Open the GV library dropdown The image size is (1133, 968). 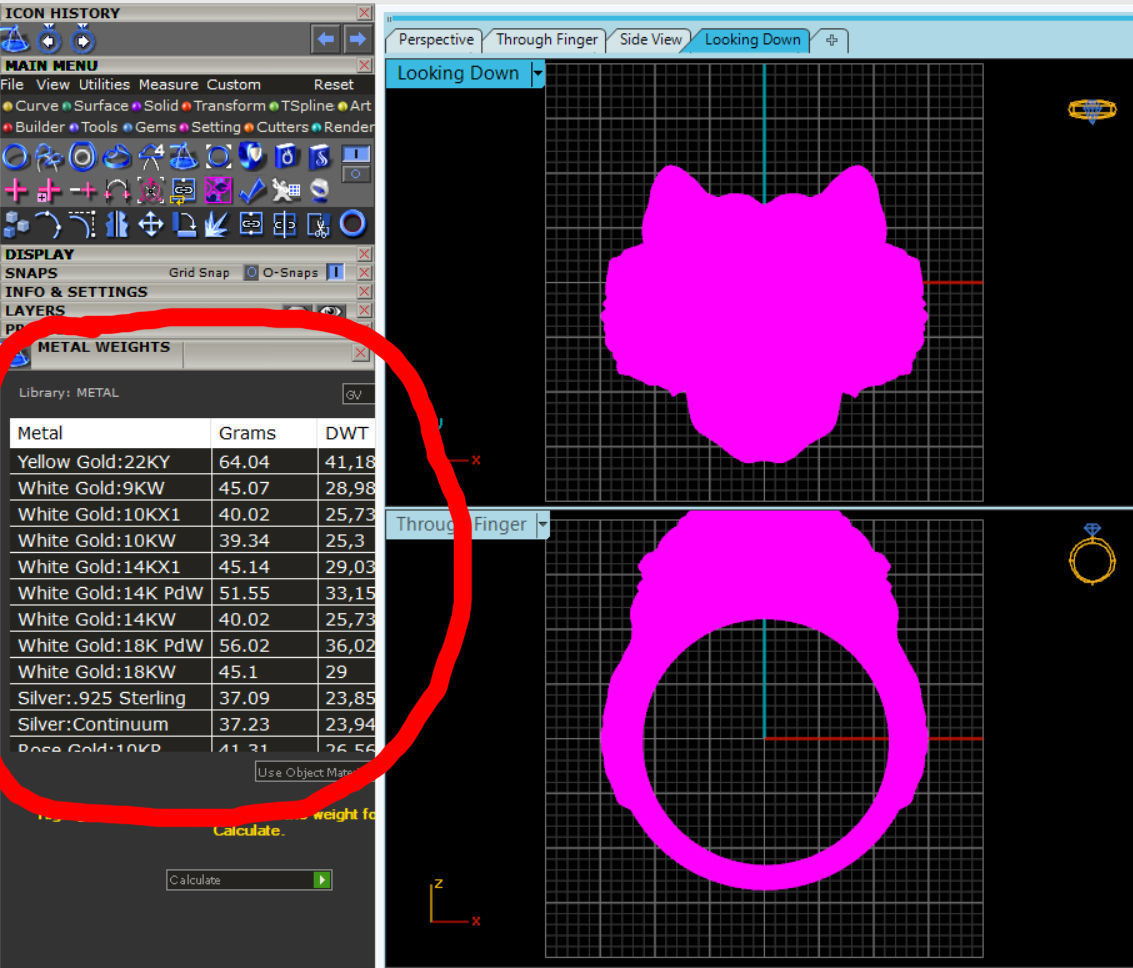click(358, 395)
